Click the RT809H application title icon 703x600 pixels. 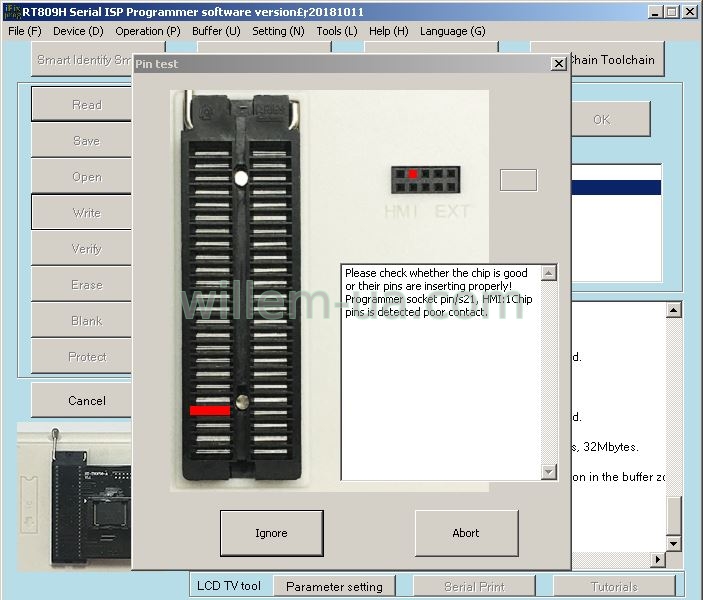12,11
